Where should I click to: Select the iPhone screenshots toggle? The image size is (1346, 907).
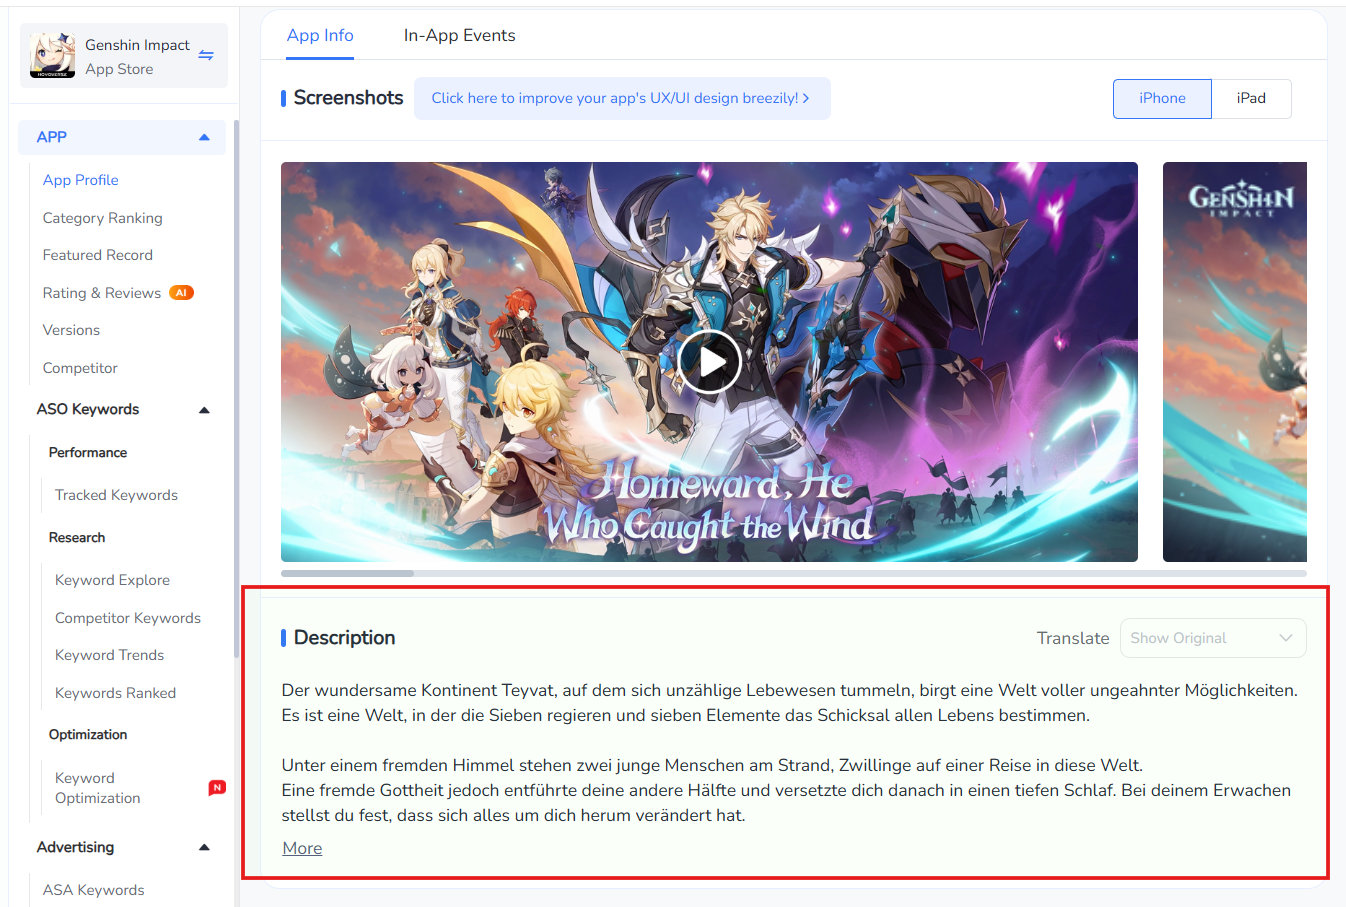[1162, 99]
